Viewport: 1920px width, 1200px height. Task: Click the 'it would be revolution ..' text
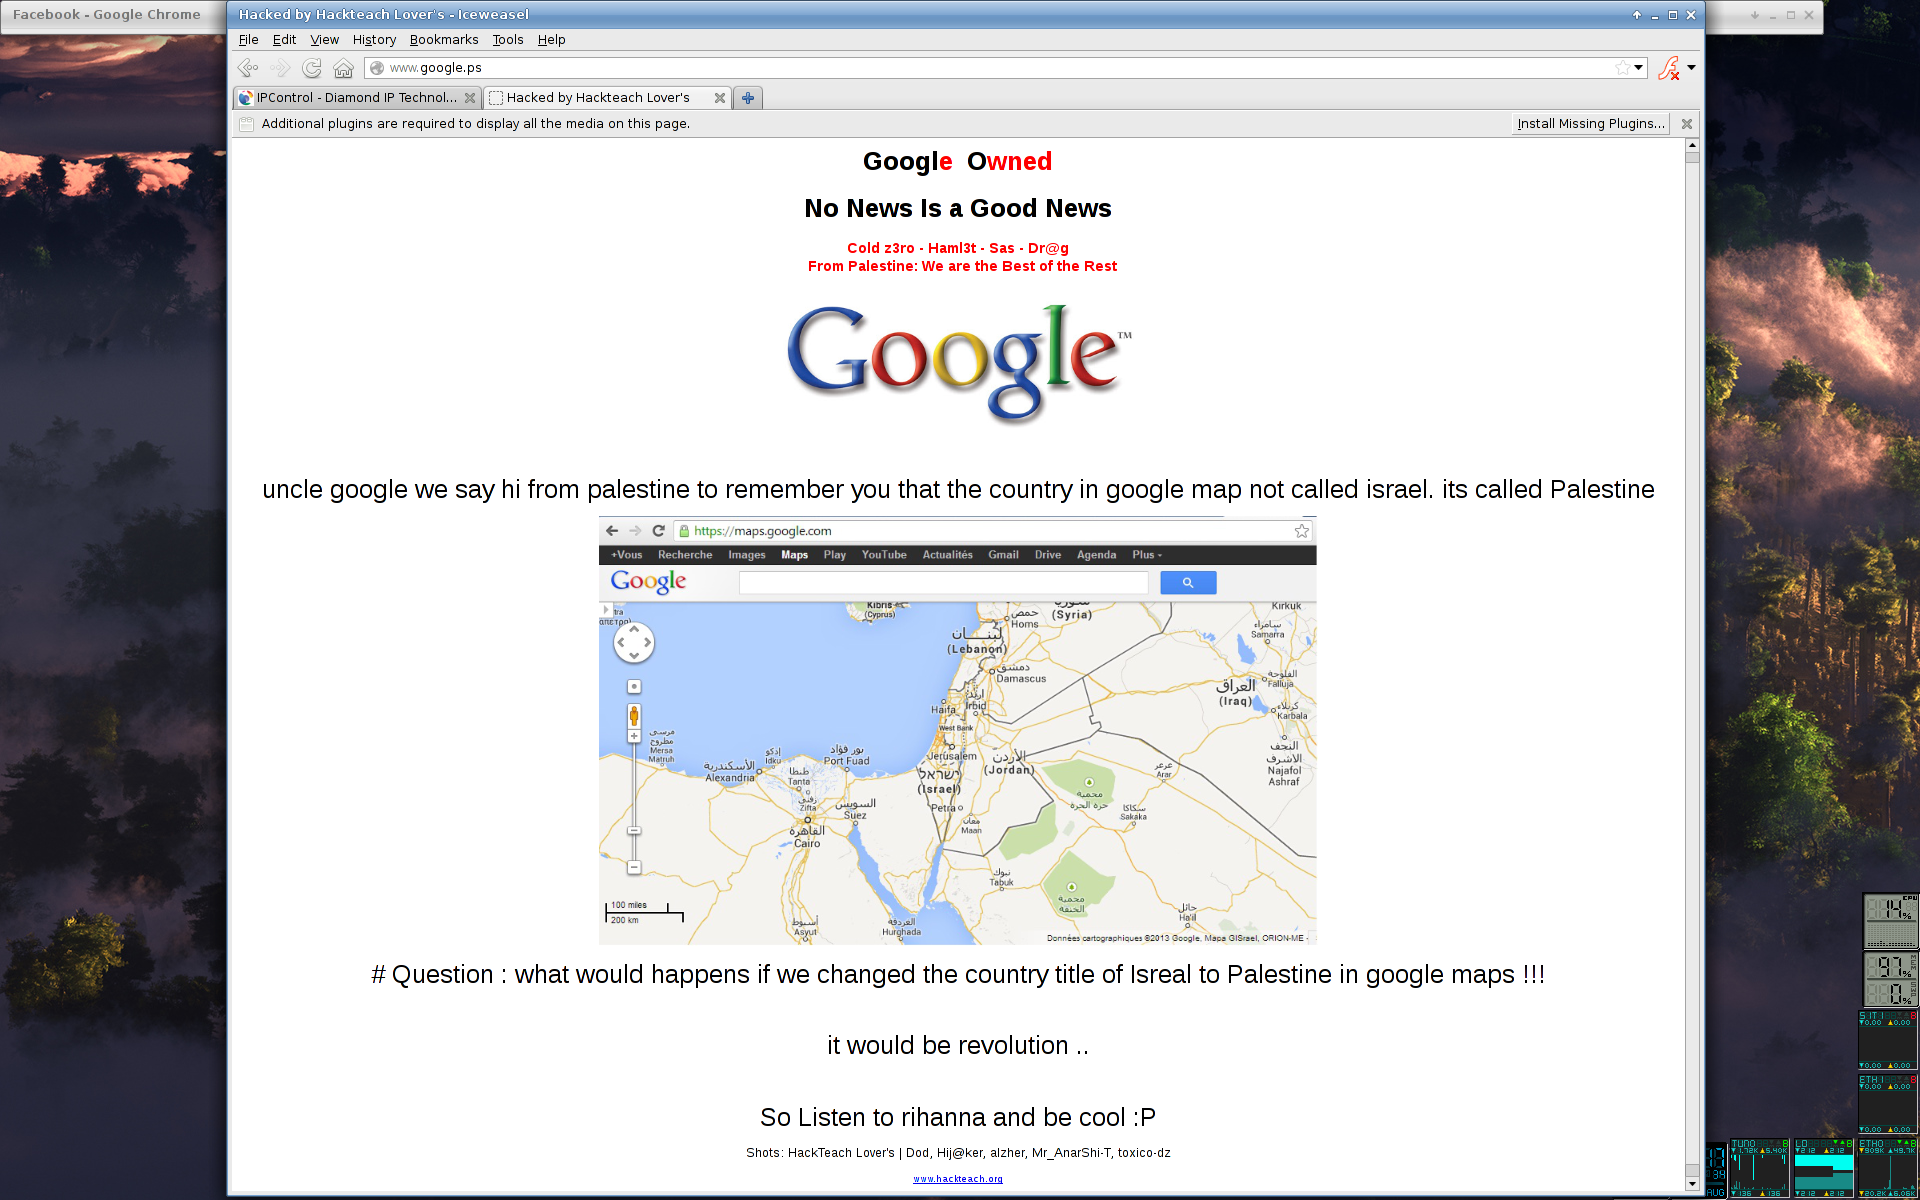point(957,1046)
